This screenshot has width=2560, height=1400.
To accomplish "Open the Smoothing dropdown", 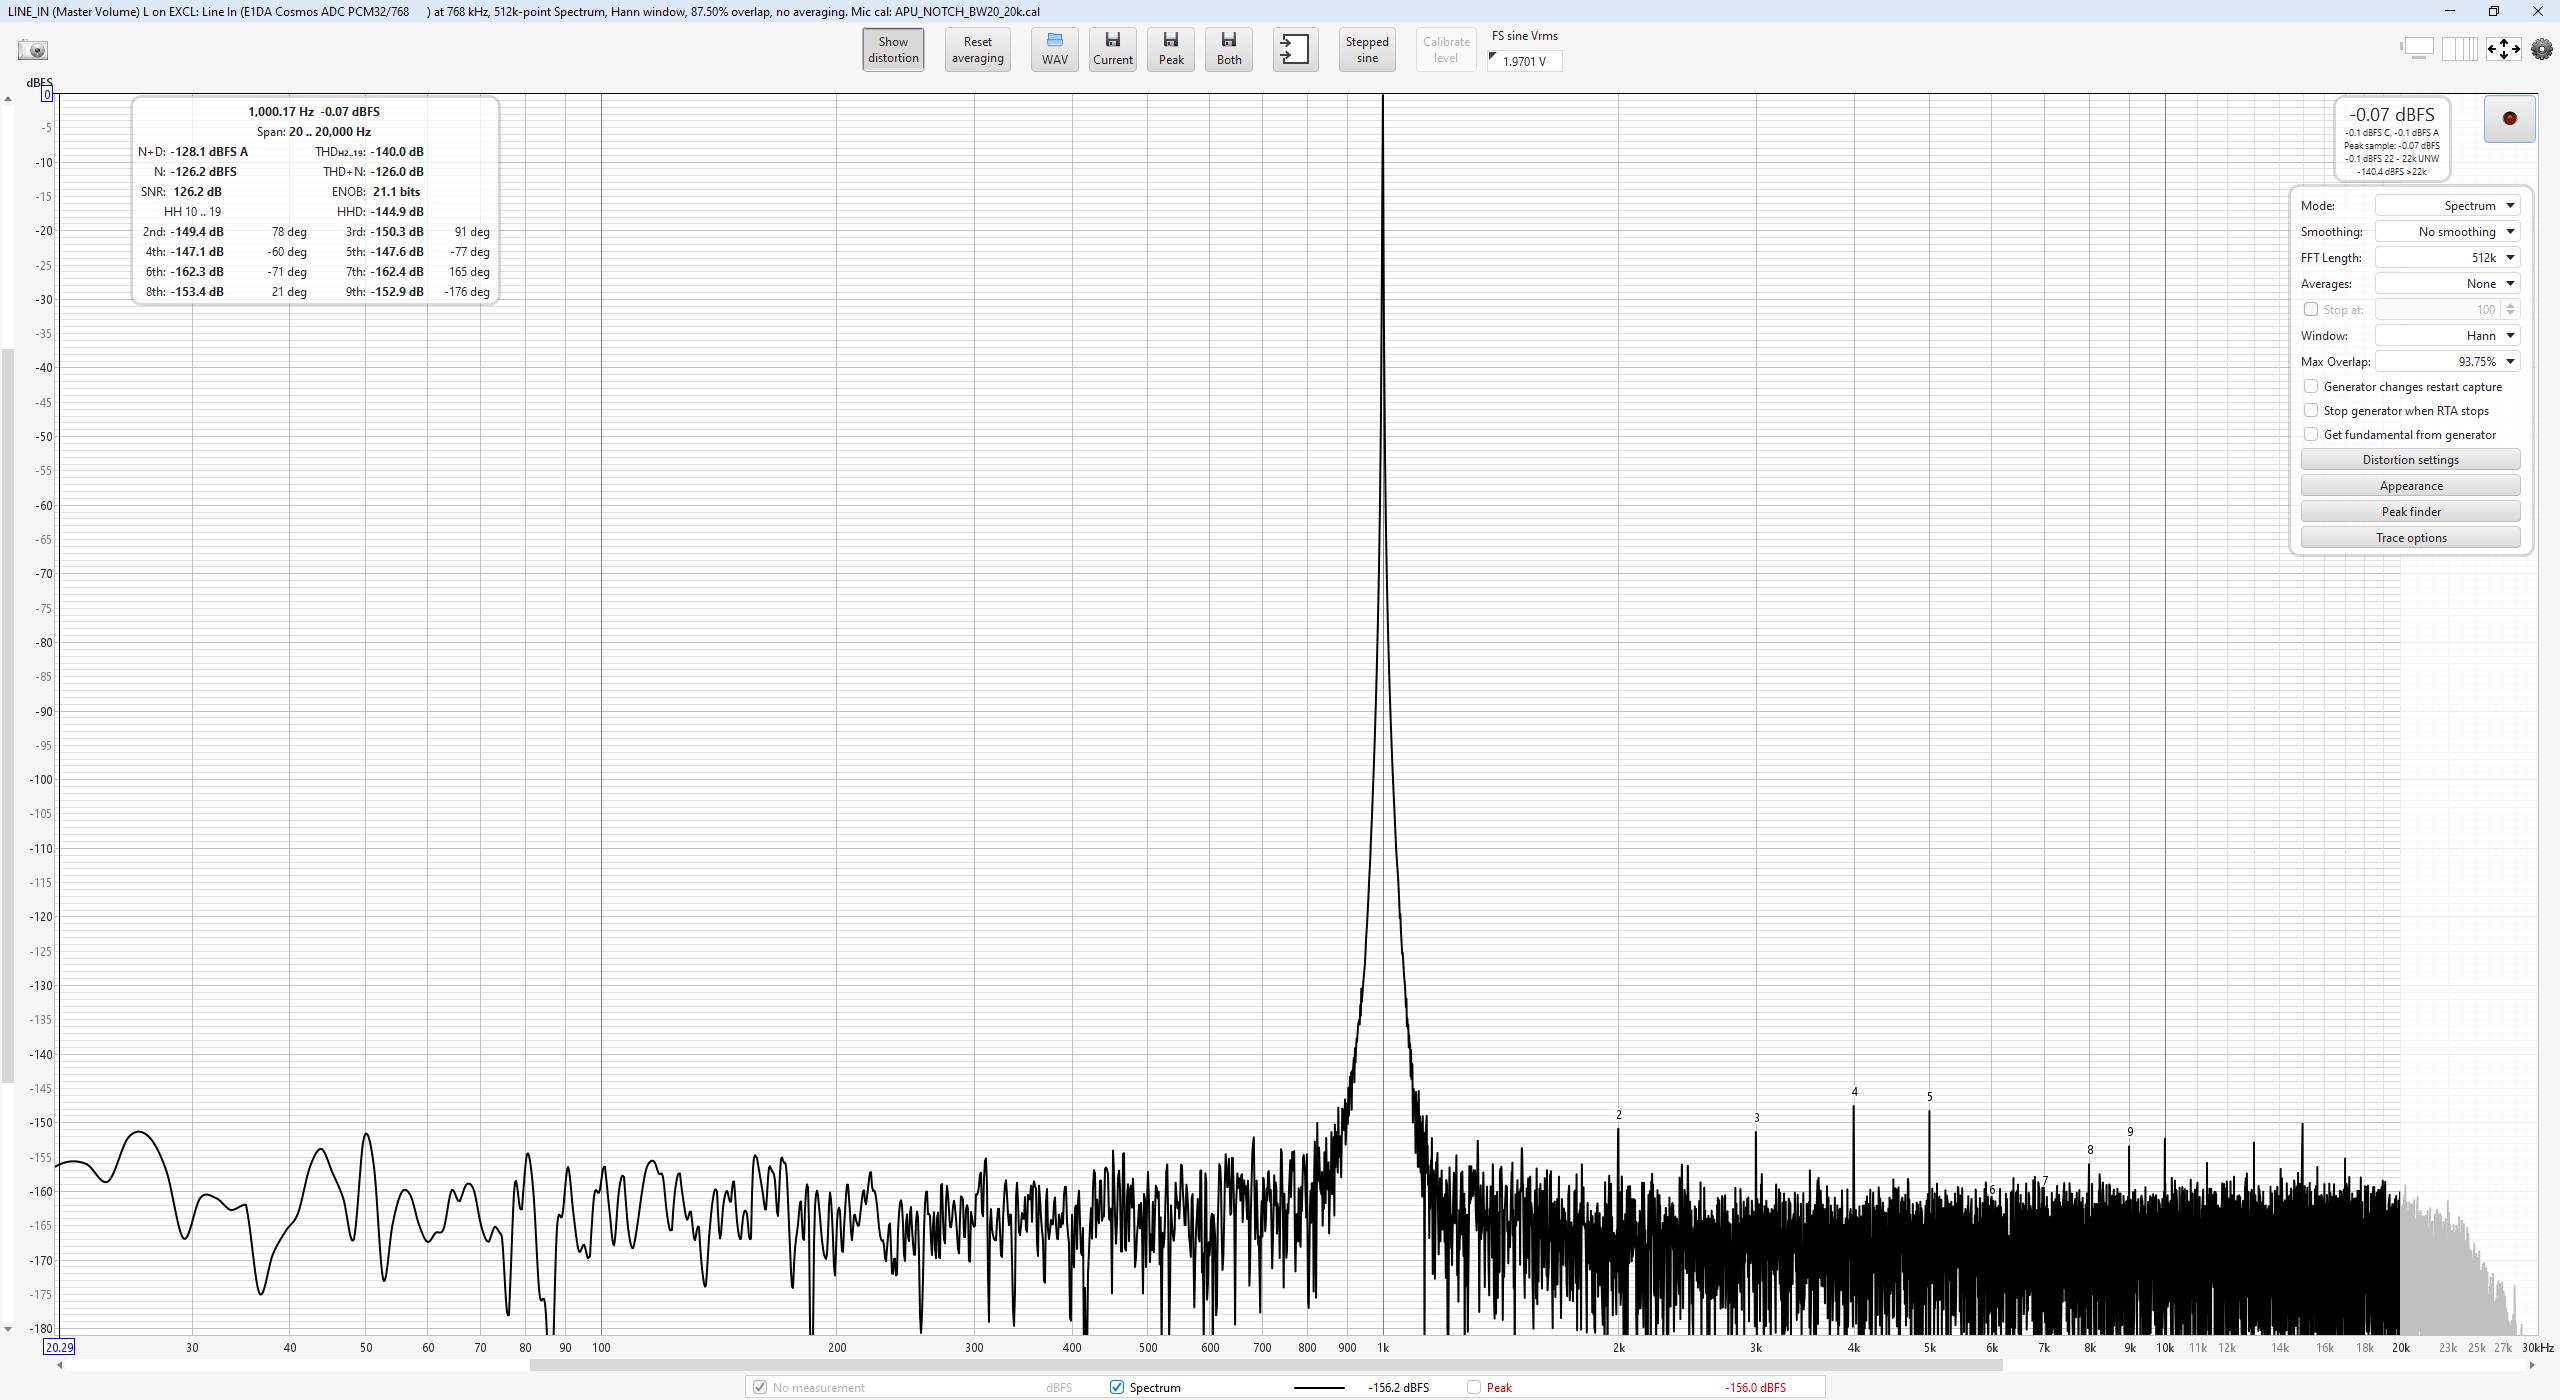I will coord(2447,231).
